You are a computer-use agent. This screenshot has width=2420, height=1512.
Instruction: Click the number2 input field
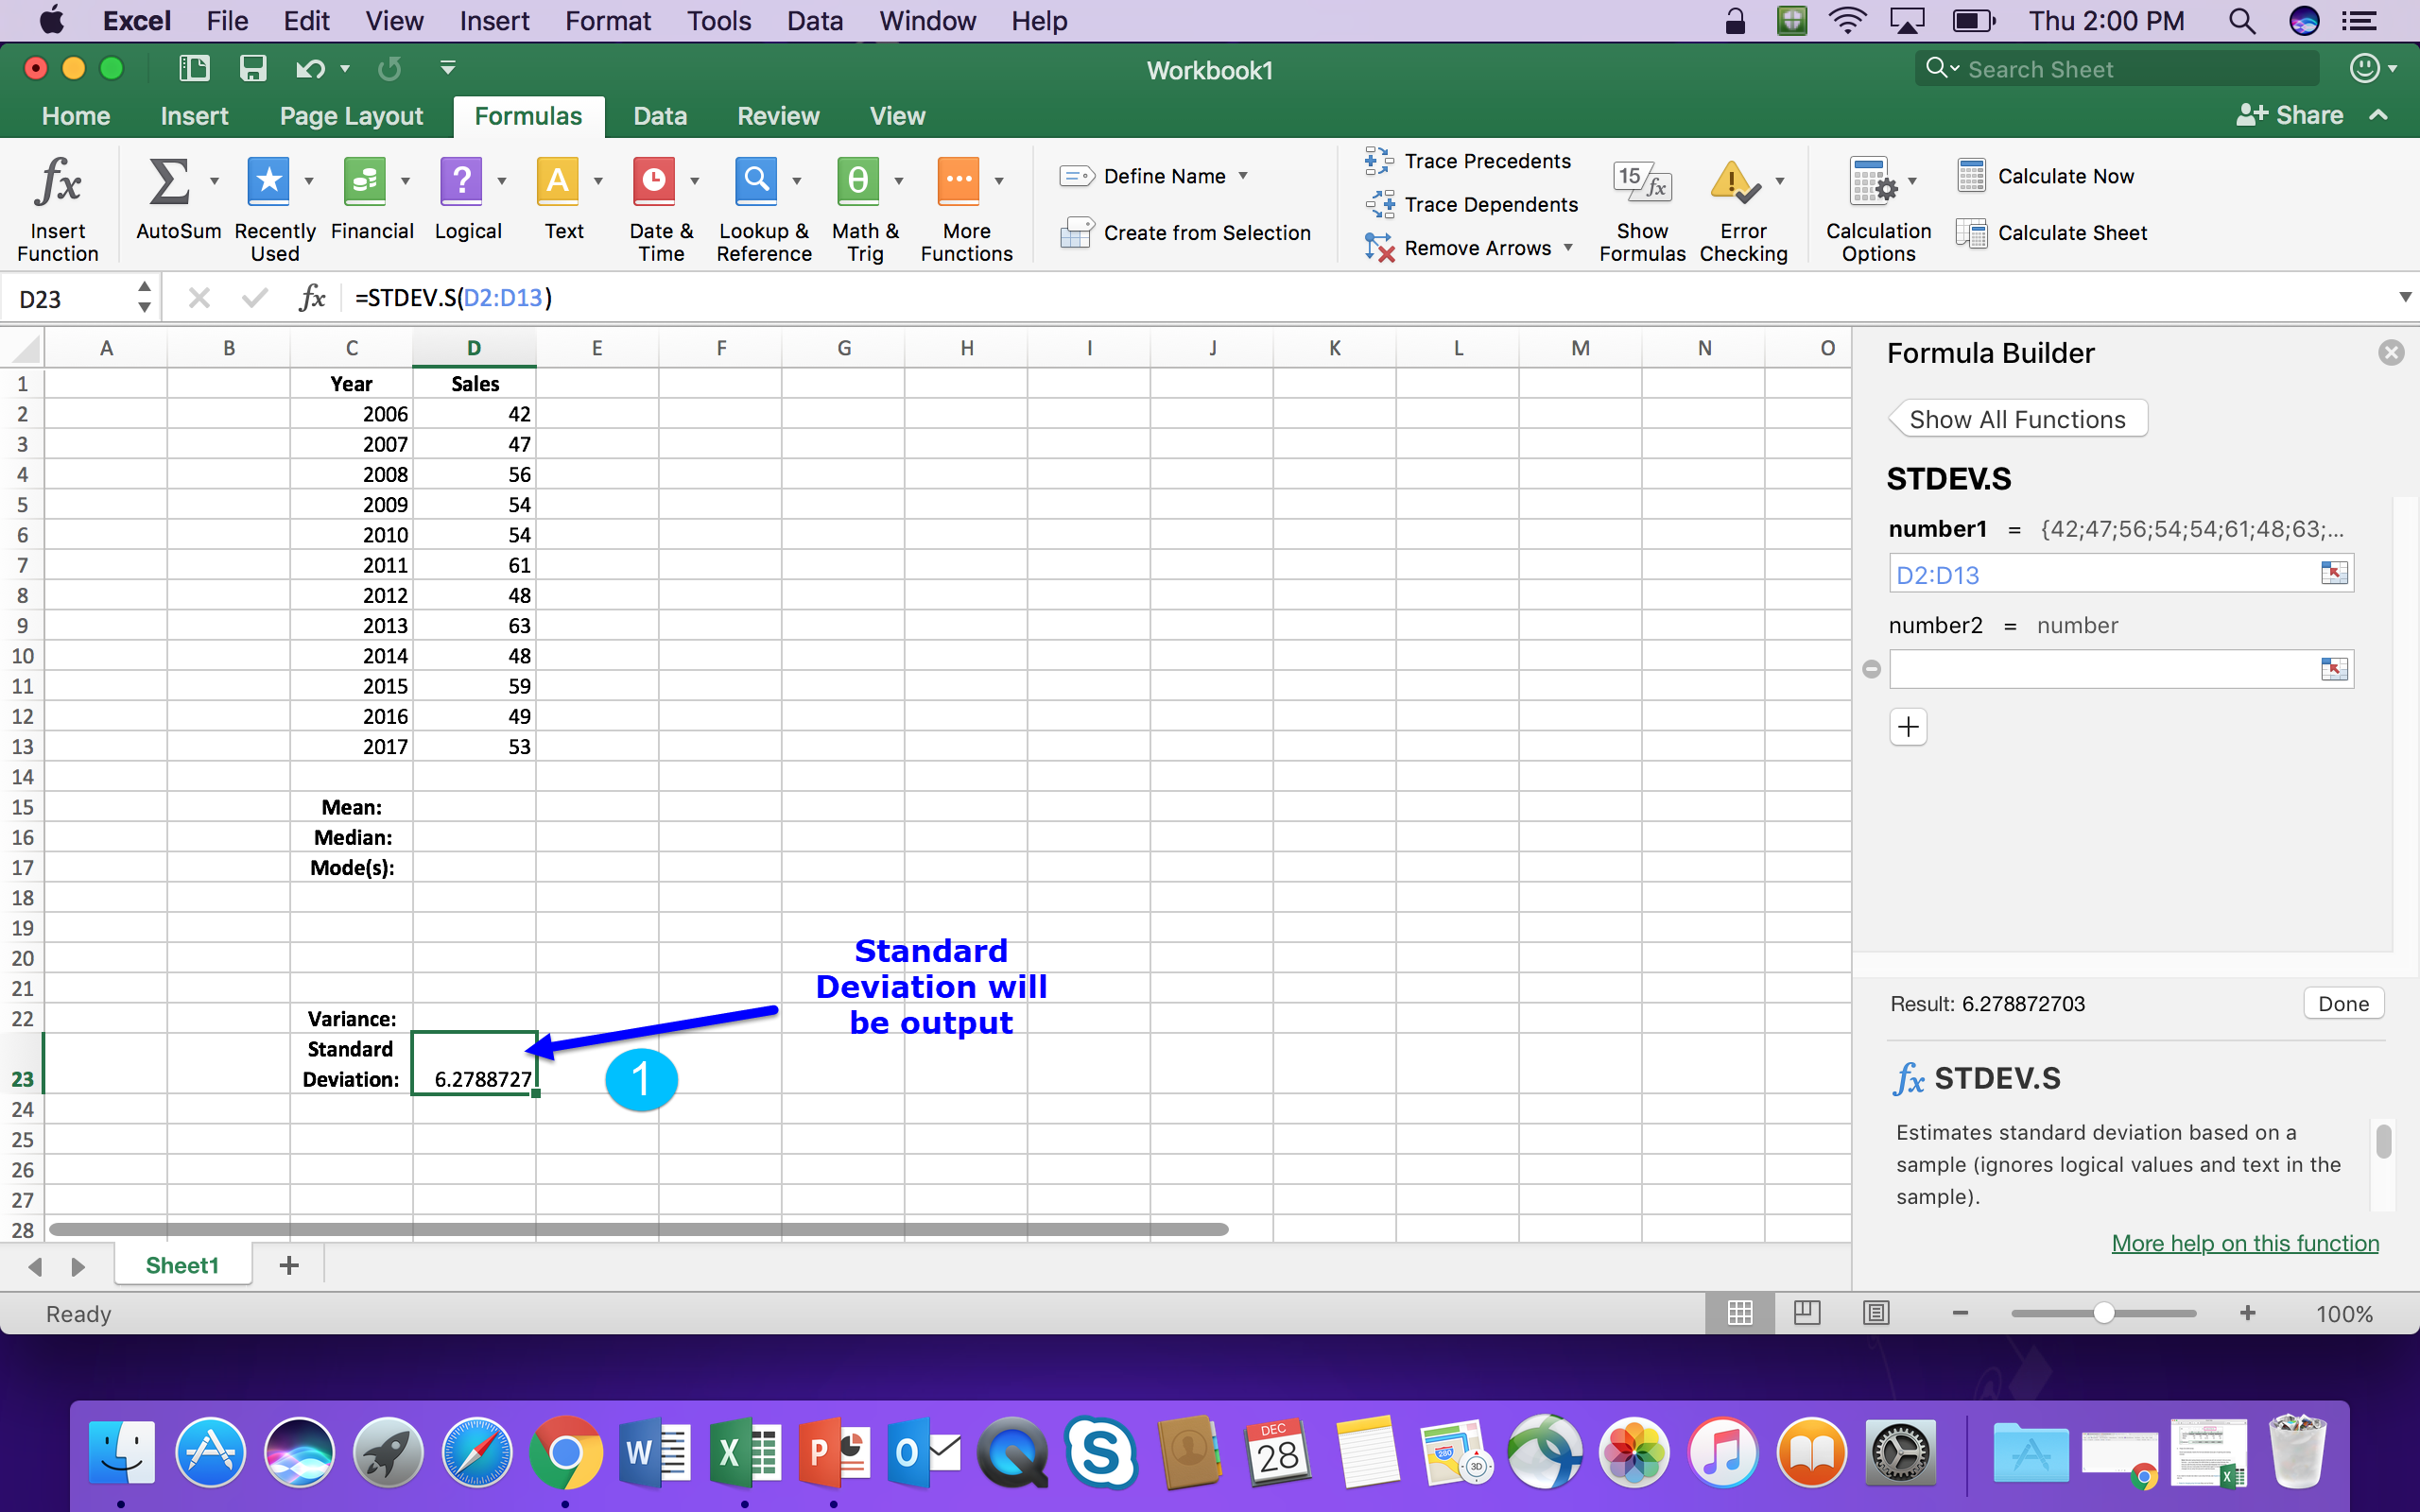pos(2100,669)
